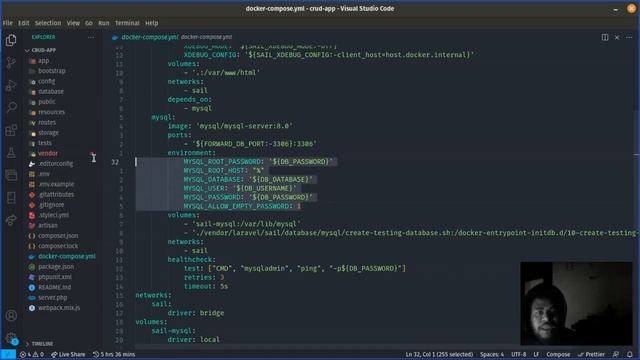The image size is (640, 360).
Task: Change indentation Spaces: 4
Action: coord(492,354)
